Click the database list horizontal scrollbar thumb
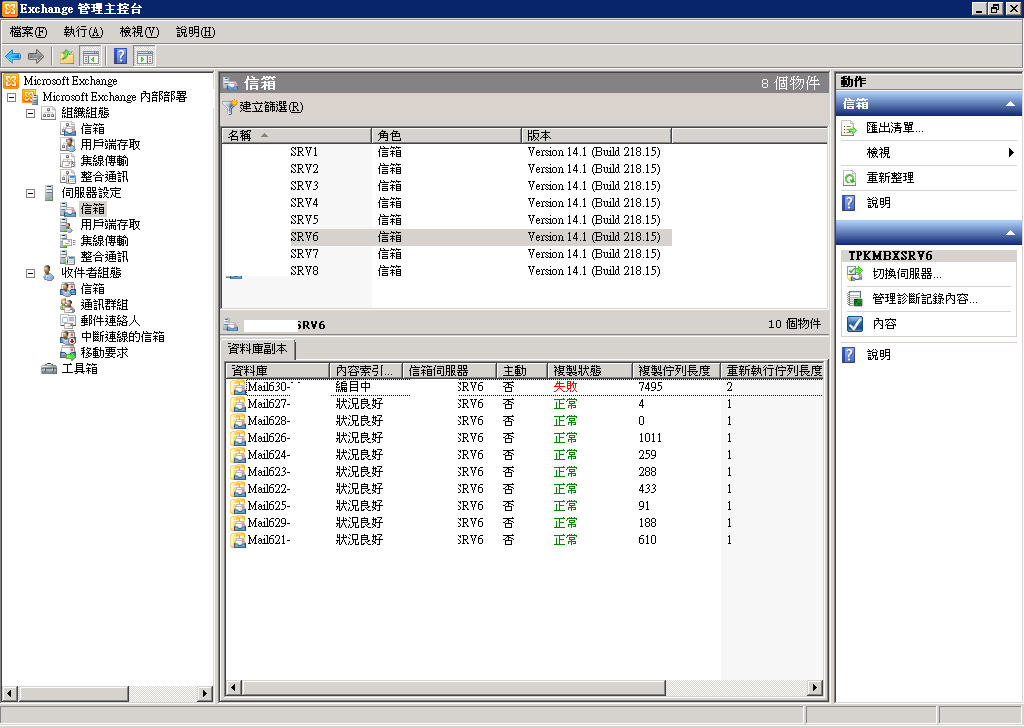The width and height of the screenshot is (1024, 728). (x=454, y=687)
